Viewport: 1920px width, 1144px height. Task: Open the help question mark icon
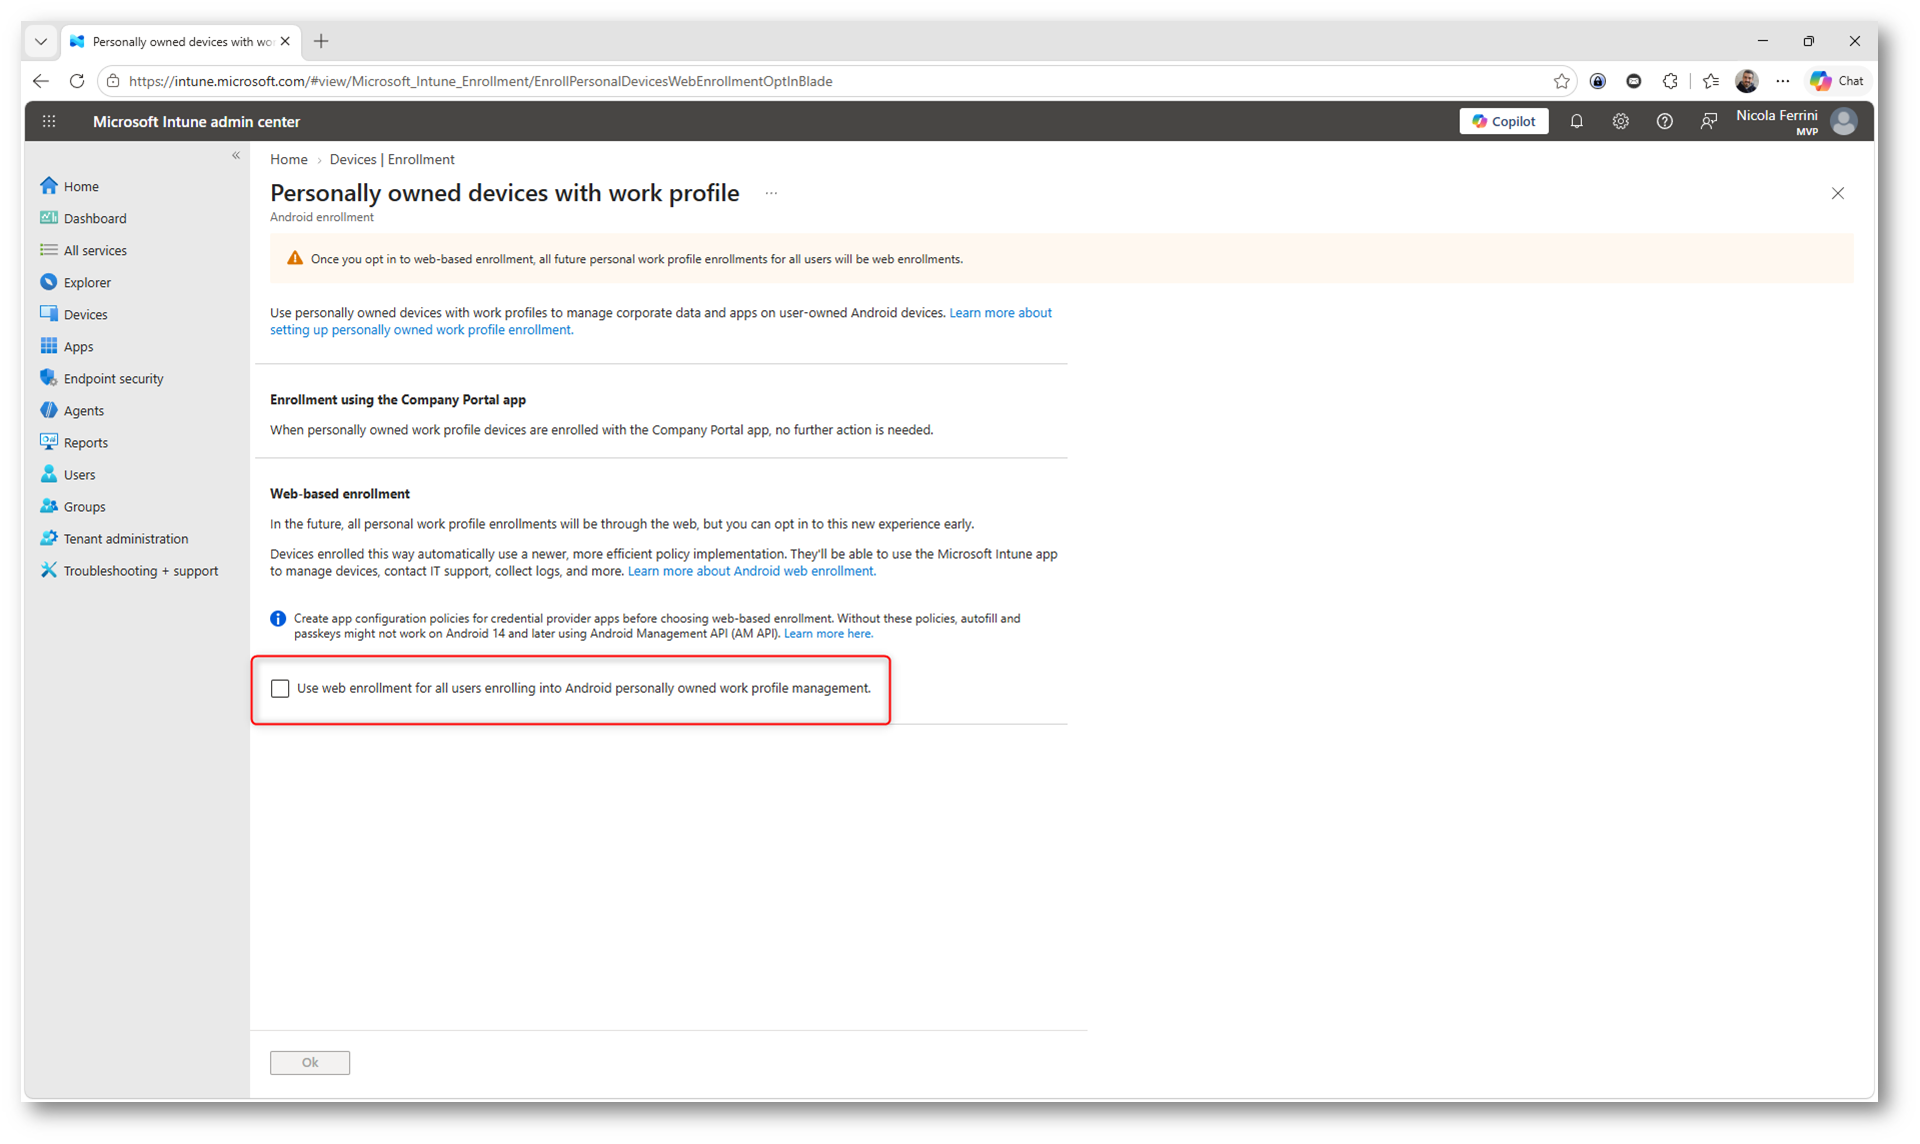[x=1664, y=121]
